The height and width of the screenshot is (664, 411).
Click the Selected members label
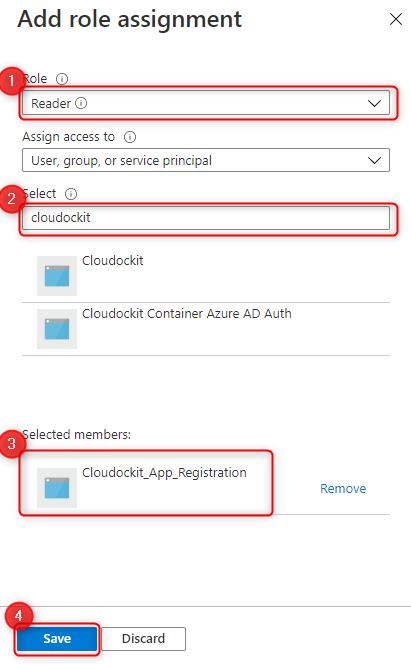click(x=77, y=434)
